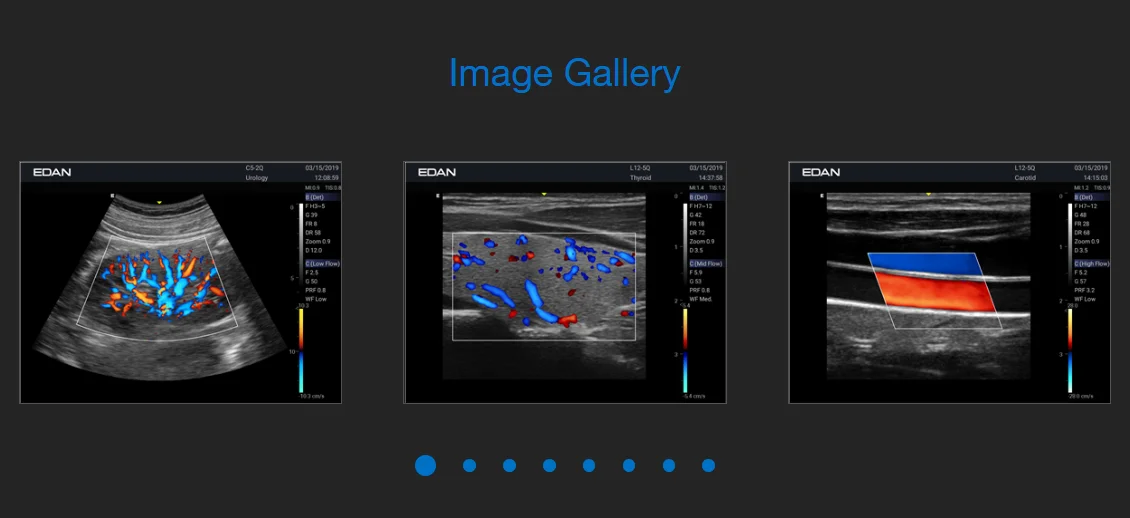Click the EDAN logo on the Thyroid image
Image resolution: width=1130 pixels, height=518 pixels.
point(437,172)
